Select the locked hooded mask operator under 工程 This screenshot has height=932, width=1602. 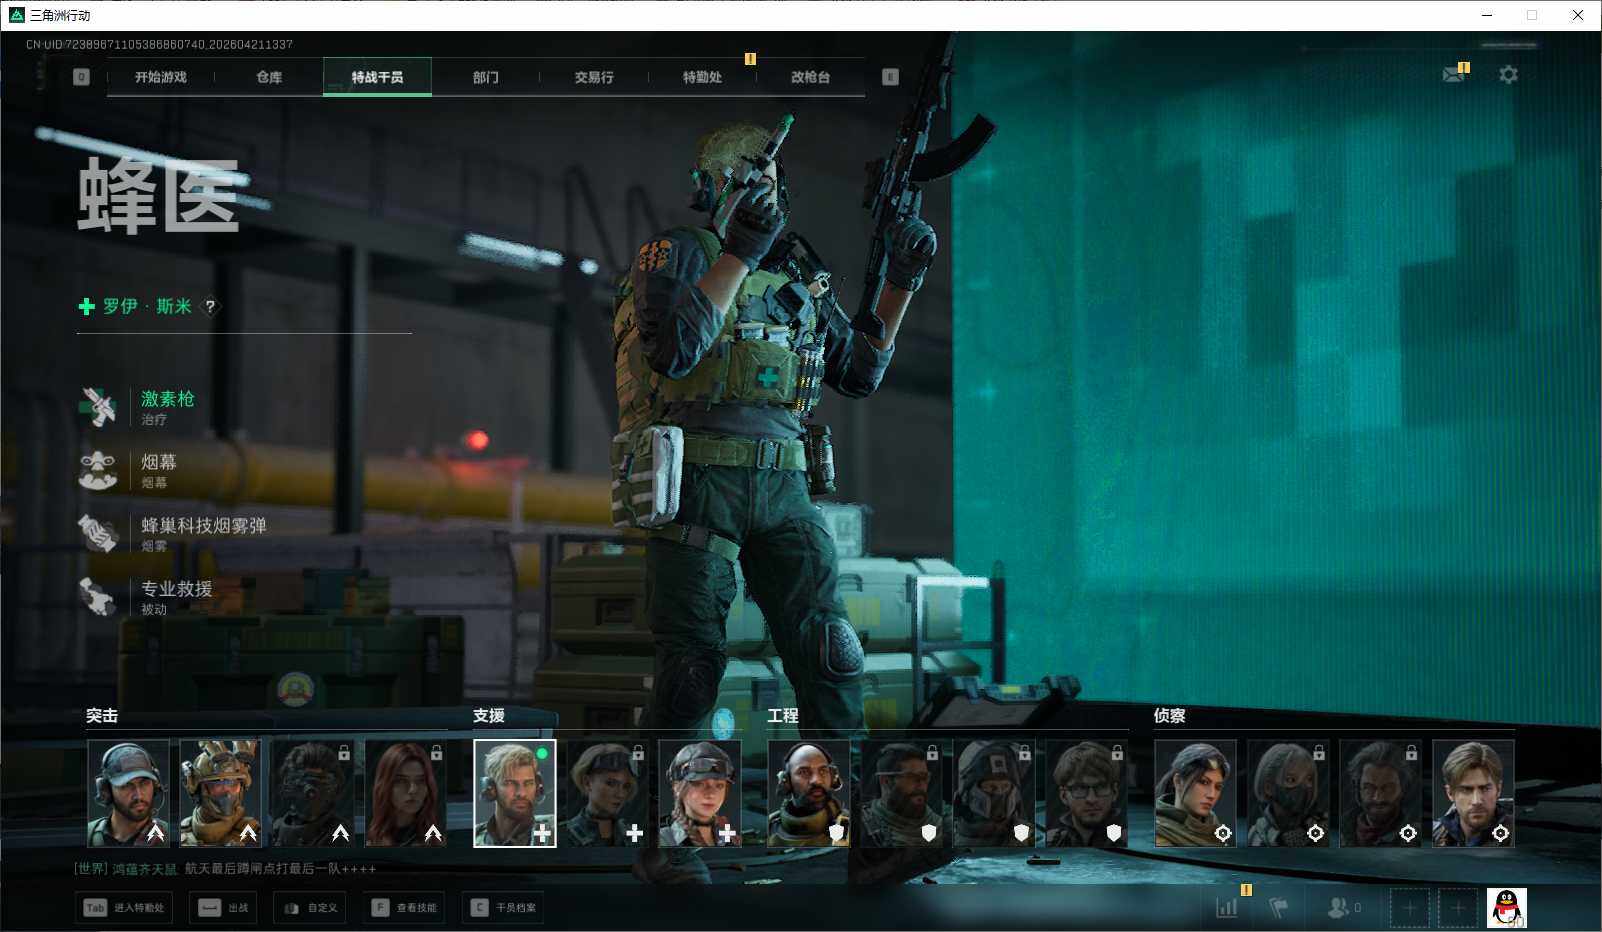[994, 793]
